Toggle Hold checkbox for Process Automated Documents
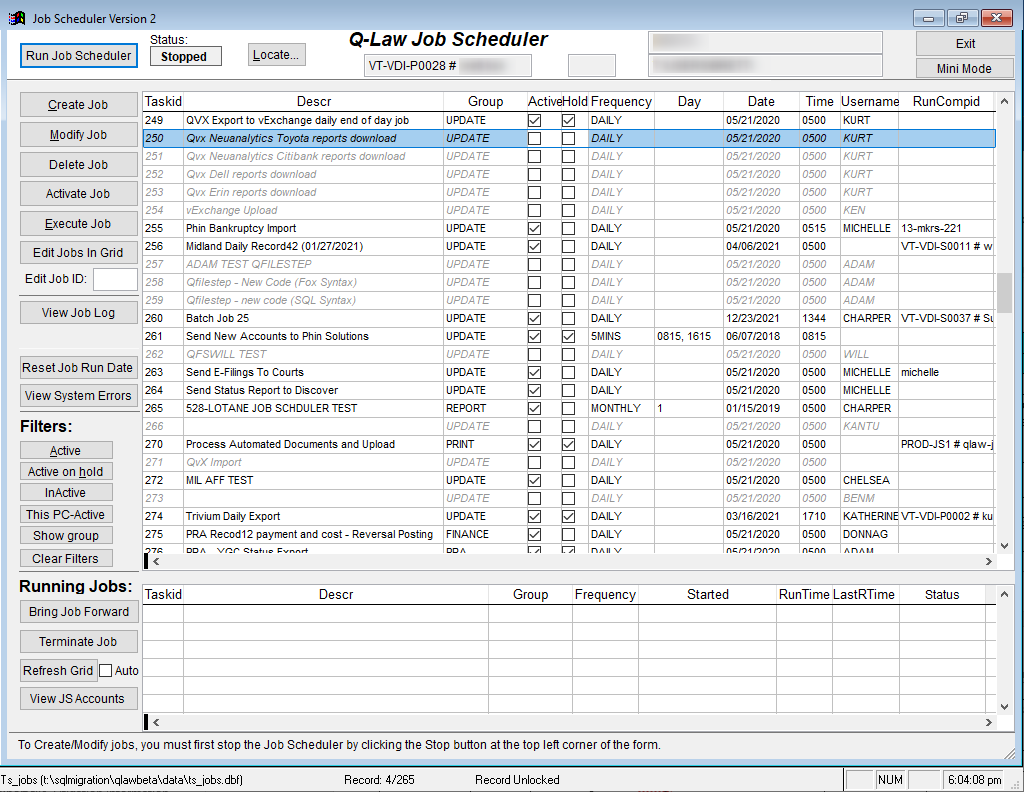Viewport: 1024px width, 792px height. tap(569, 444)
